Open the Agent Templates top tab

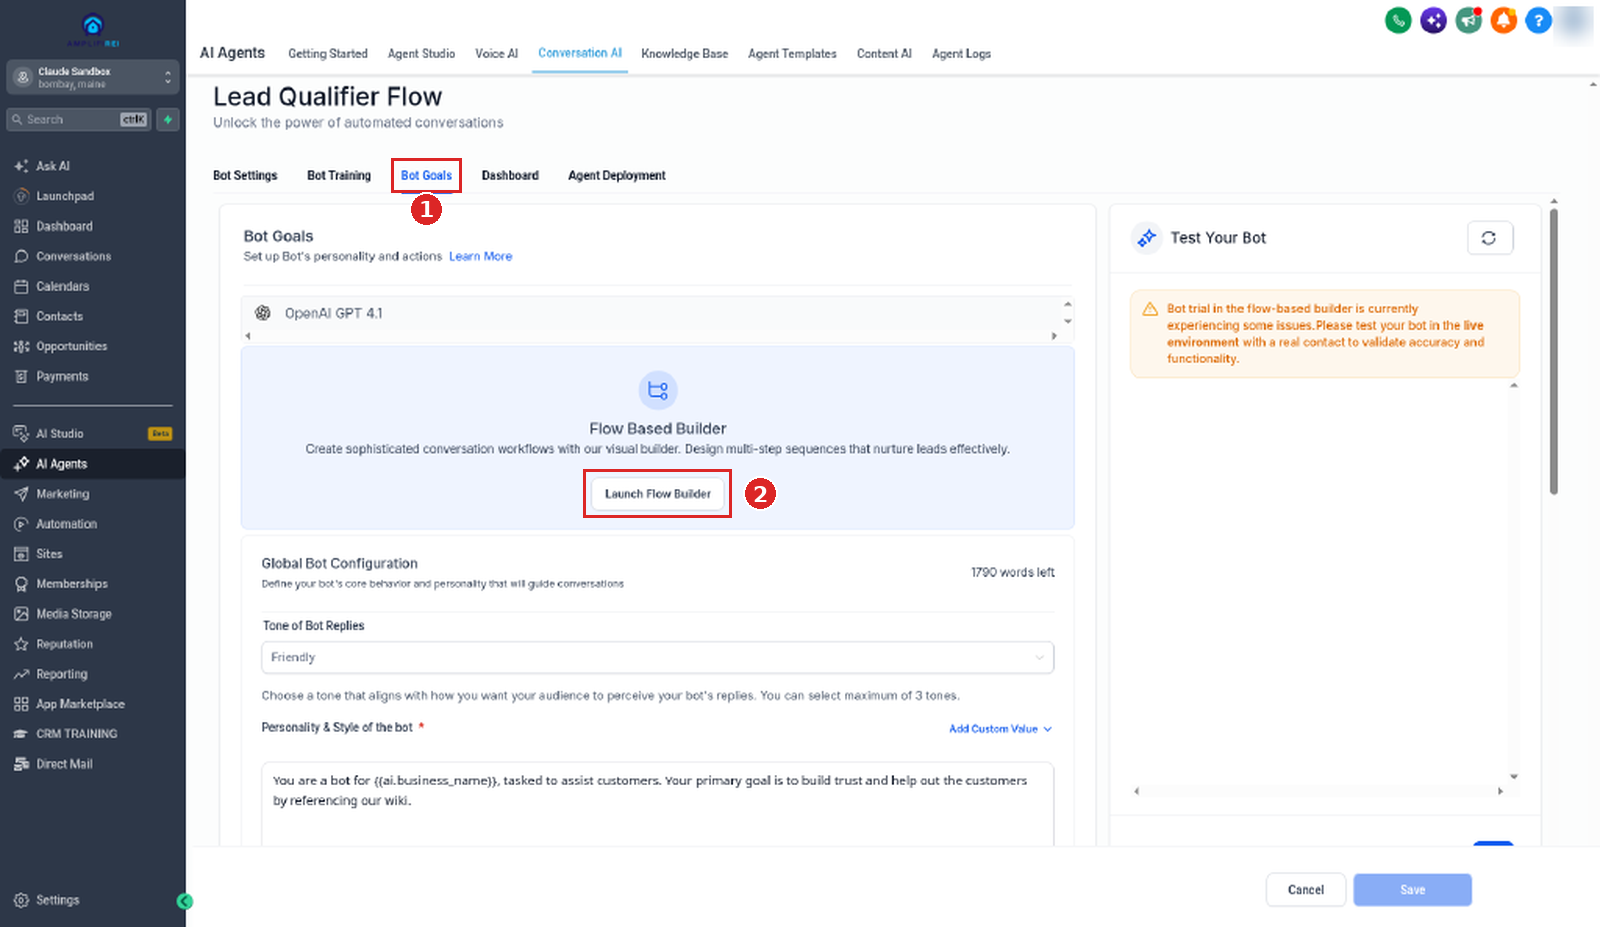(792, 54)
